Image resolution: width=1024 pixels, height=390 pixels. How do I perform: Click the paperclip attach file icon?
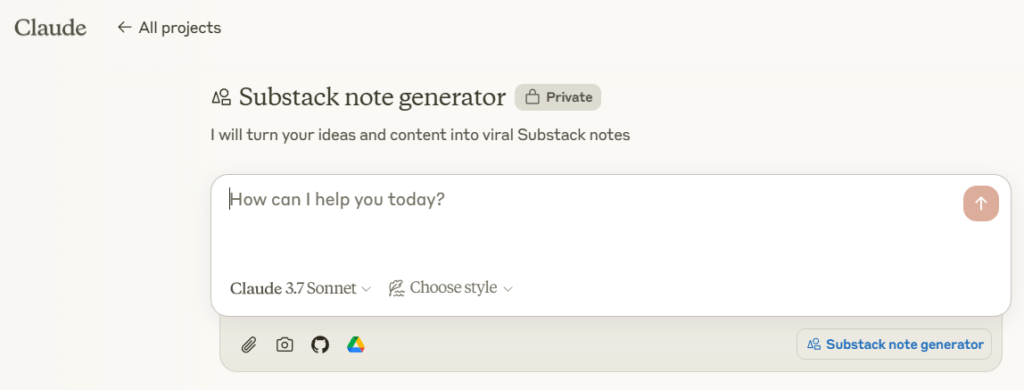249,344
